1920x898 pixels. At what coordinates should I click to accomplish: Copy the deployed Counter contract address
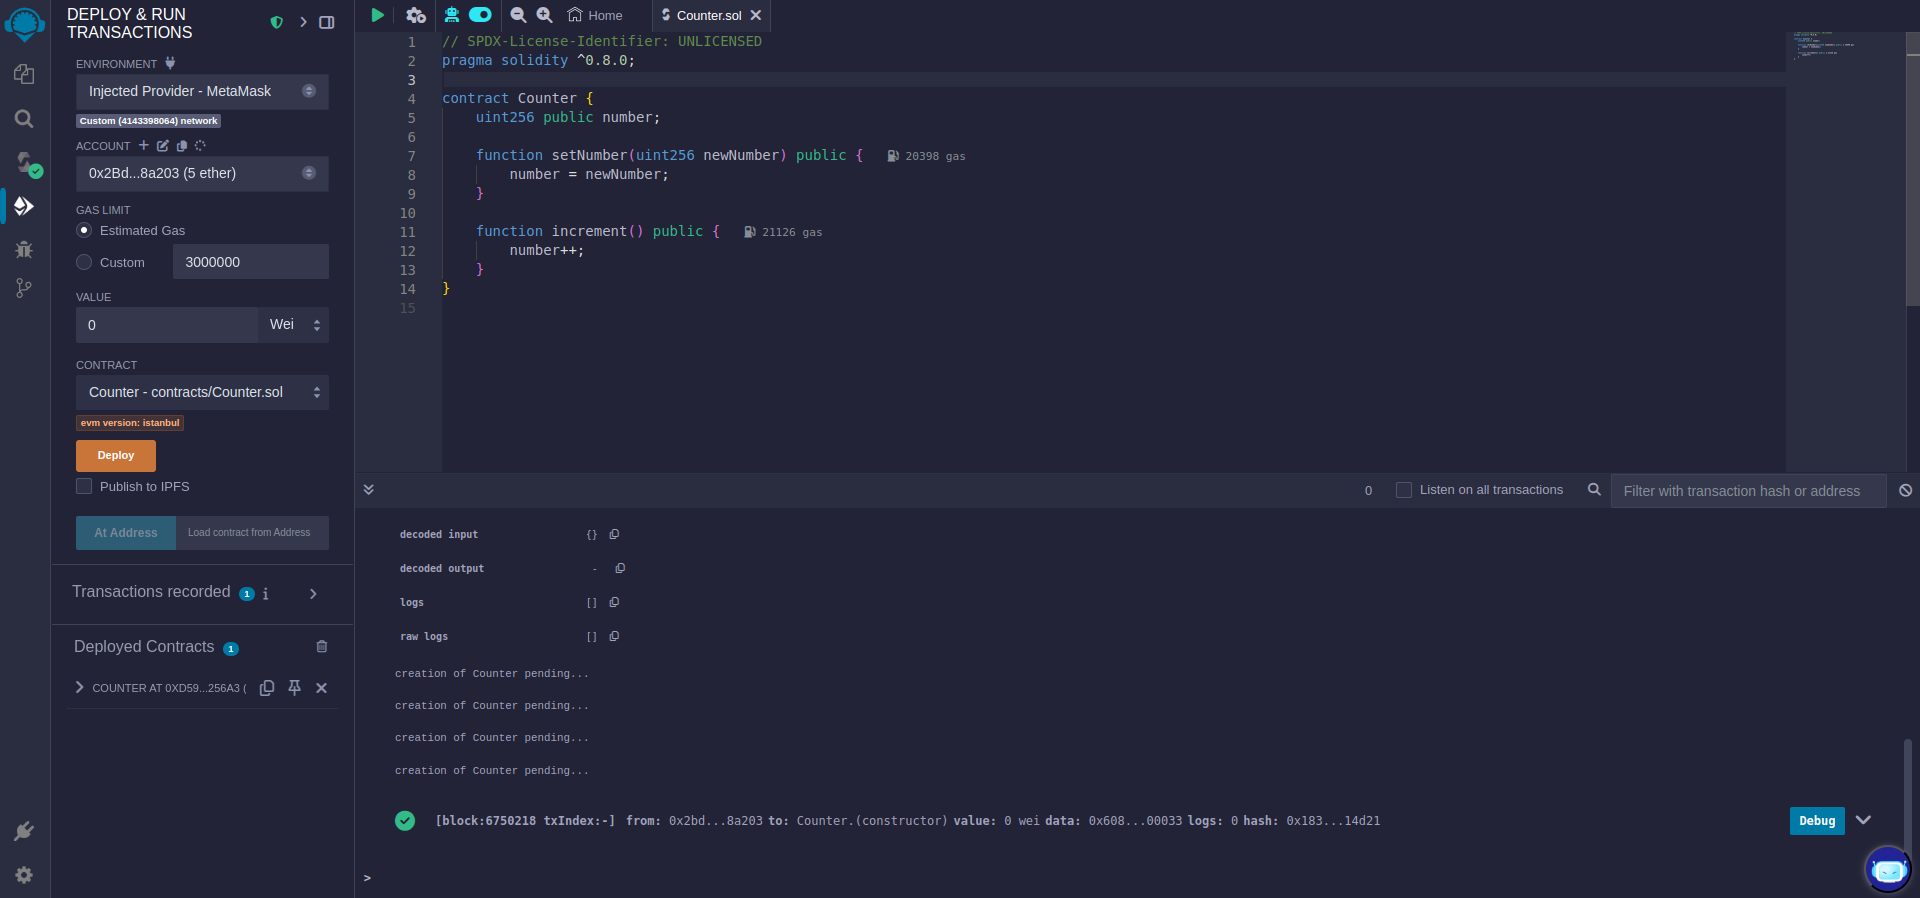267,688
